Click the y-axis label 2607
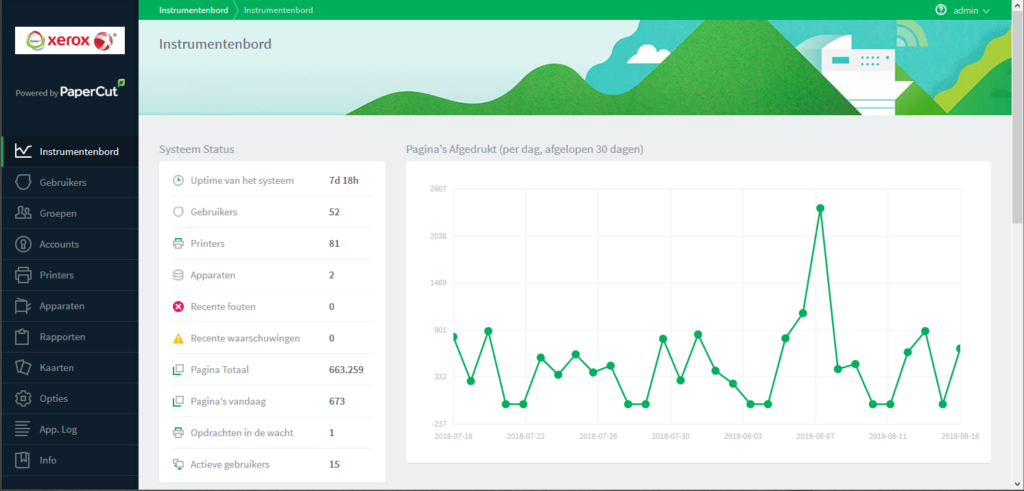 pos(438,189)
